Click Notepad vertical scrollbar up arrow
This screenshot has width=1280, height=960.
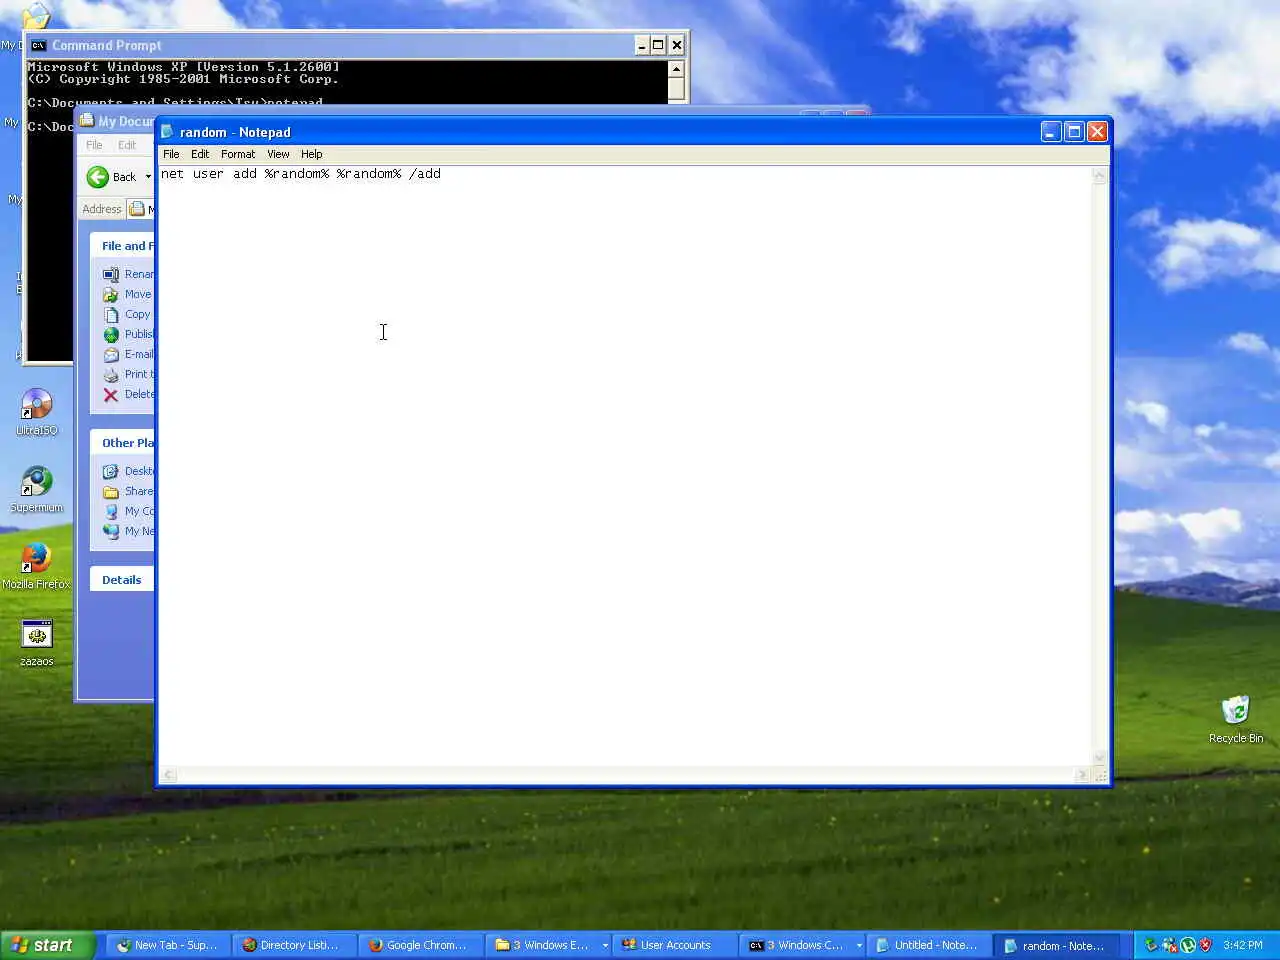(1099, 176)
